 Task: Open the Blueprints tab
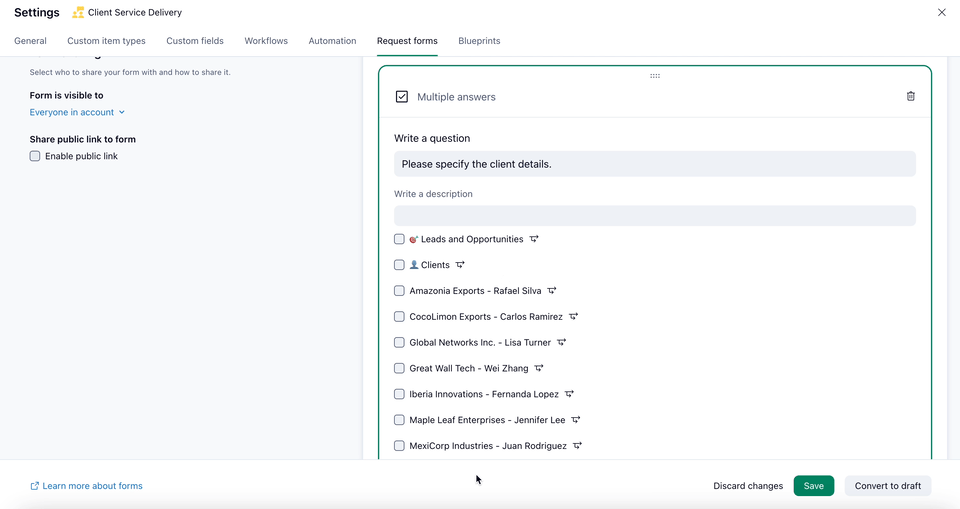coord(479,41)
